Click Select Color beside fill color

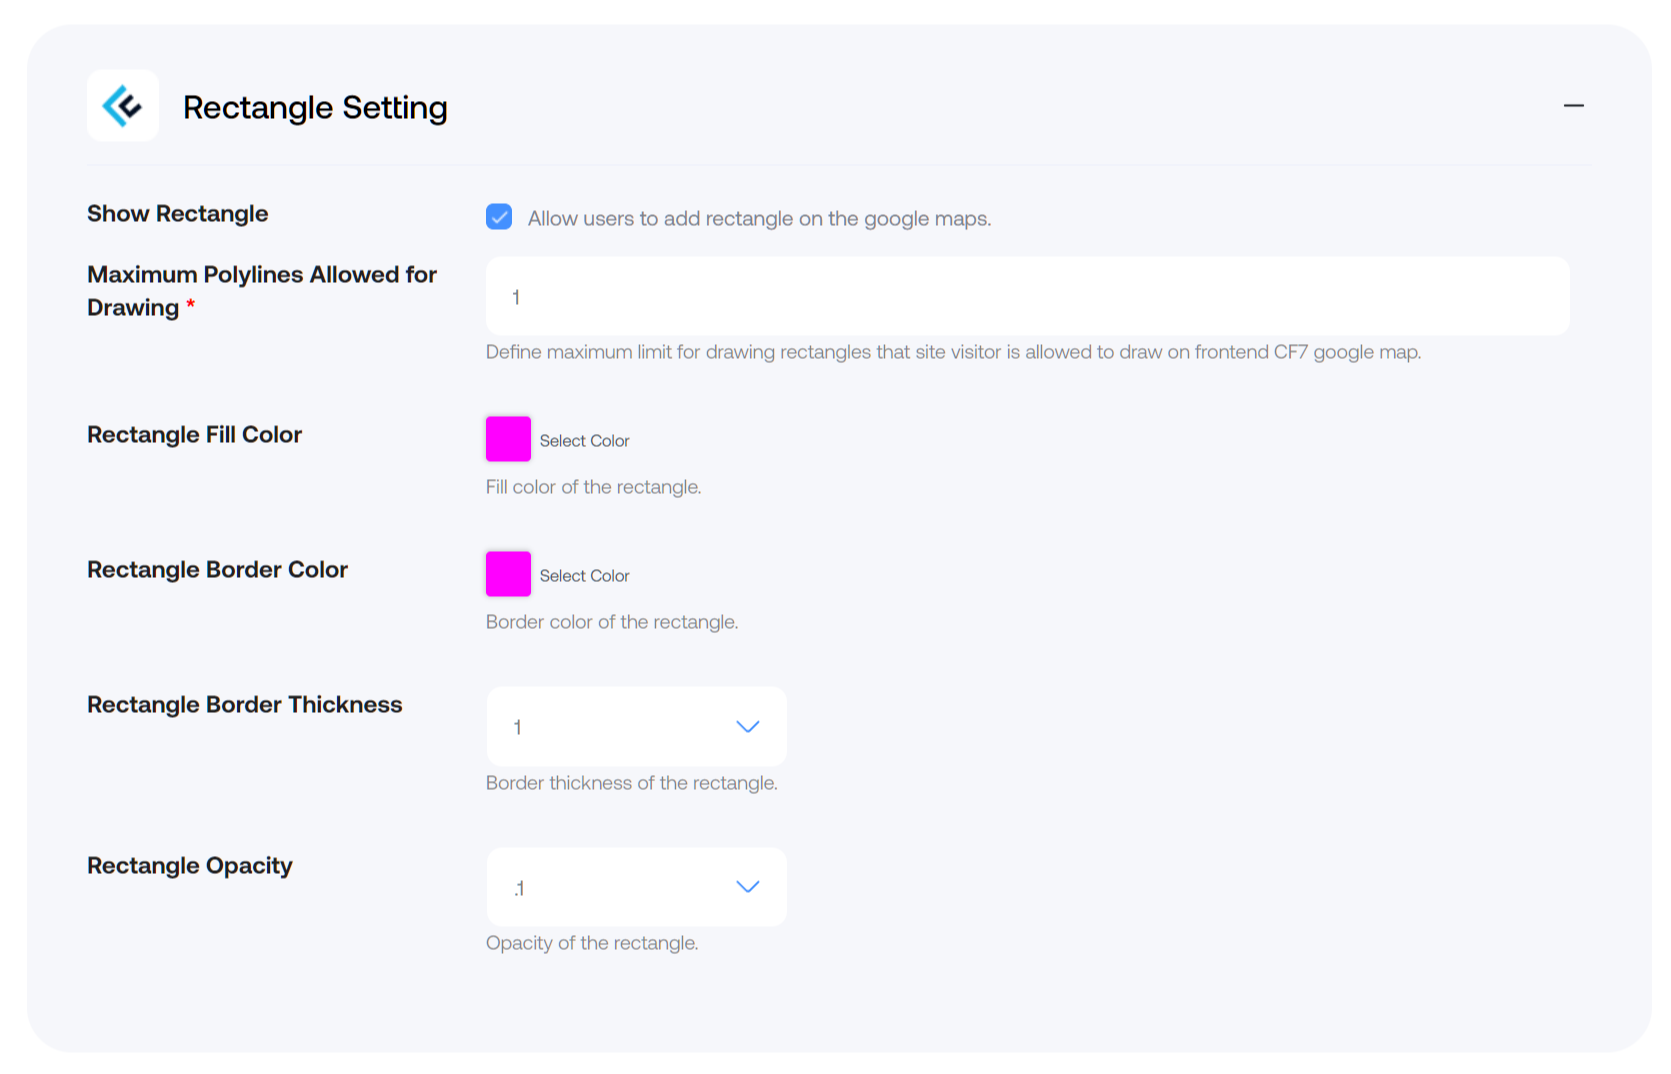[584, 441]
